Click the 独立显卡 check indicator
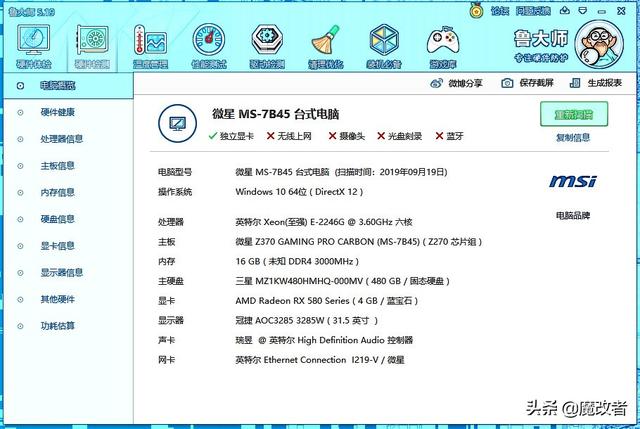640x429 pixels. point(231,136)
